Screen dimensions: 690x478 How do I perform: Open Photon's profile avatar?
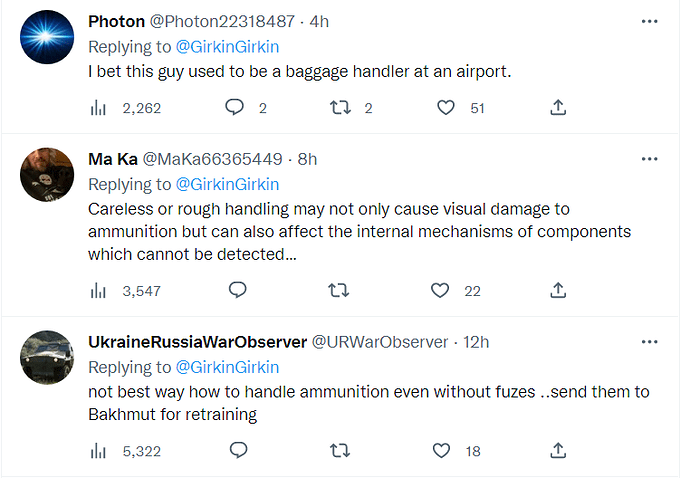point(47,37)
